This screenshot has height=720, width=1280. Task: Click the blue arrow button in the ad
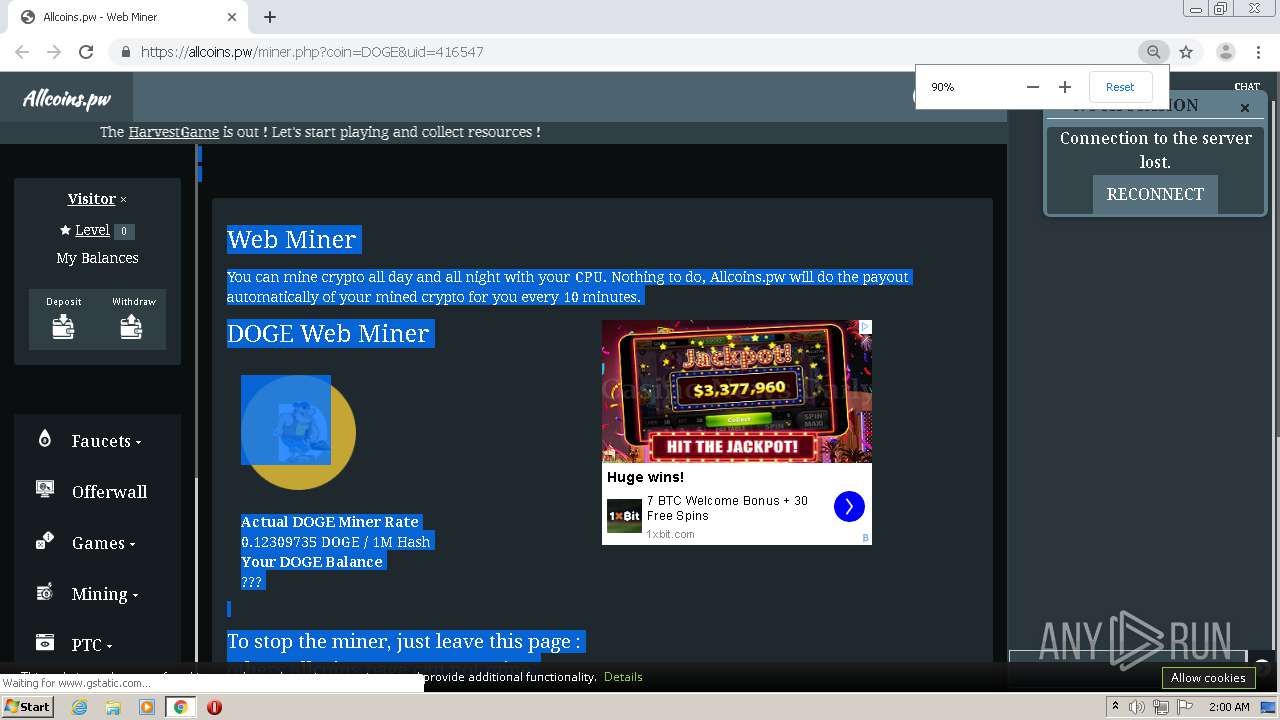(x=849, y=507)
